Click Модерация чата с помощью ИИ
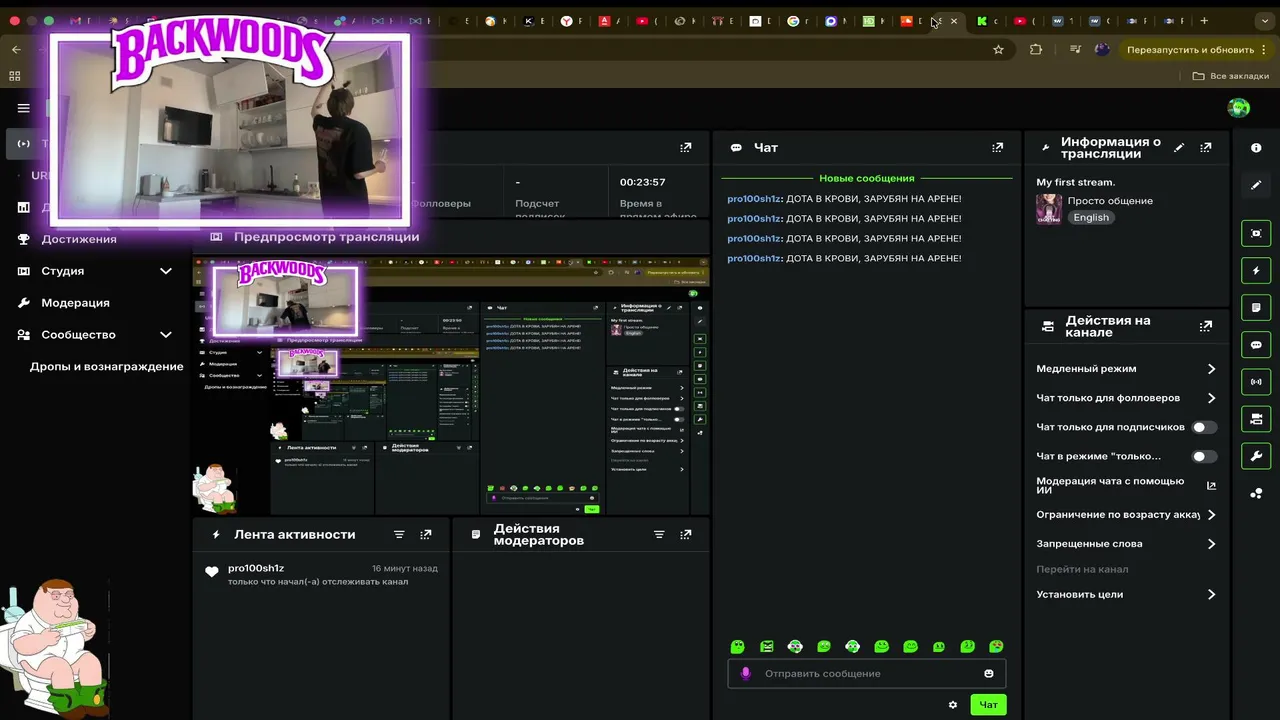Screen dimensions: 1280x720 pyautogui.click(x=1110, y=486)
